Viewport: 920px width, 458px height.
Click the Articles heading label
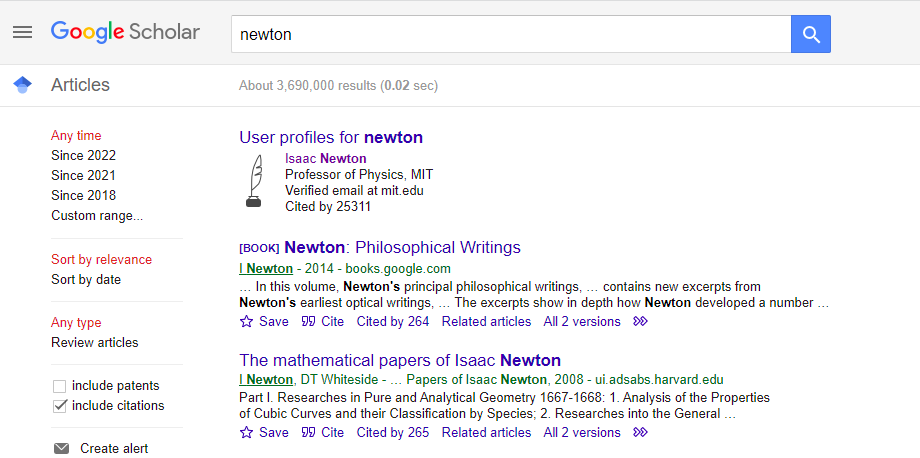click(x=80, y=85)
